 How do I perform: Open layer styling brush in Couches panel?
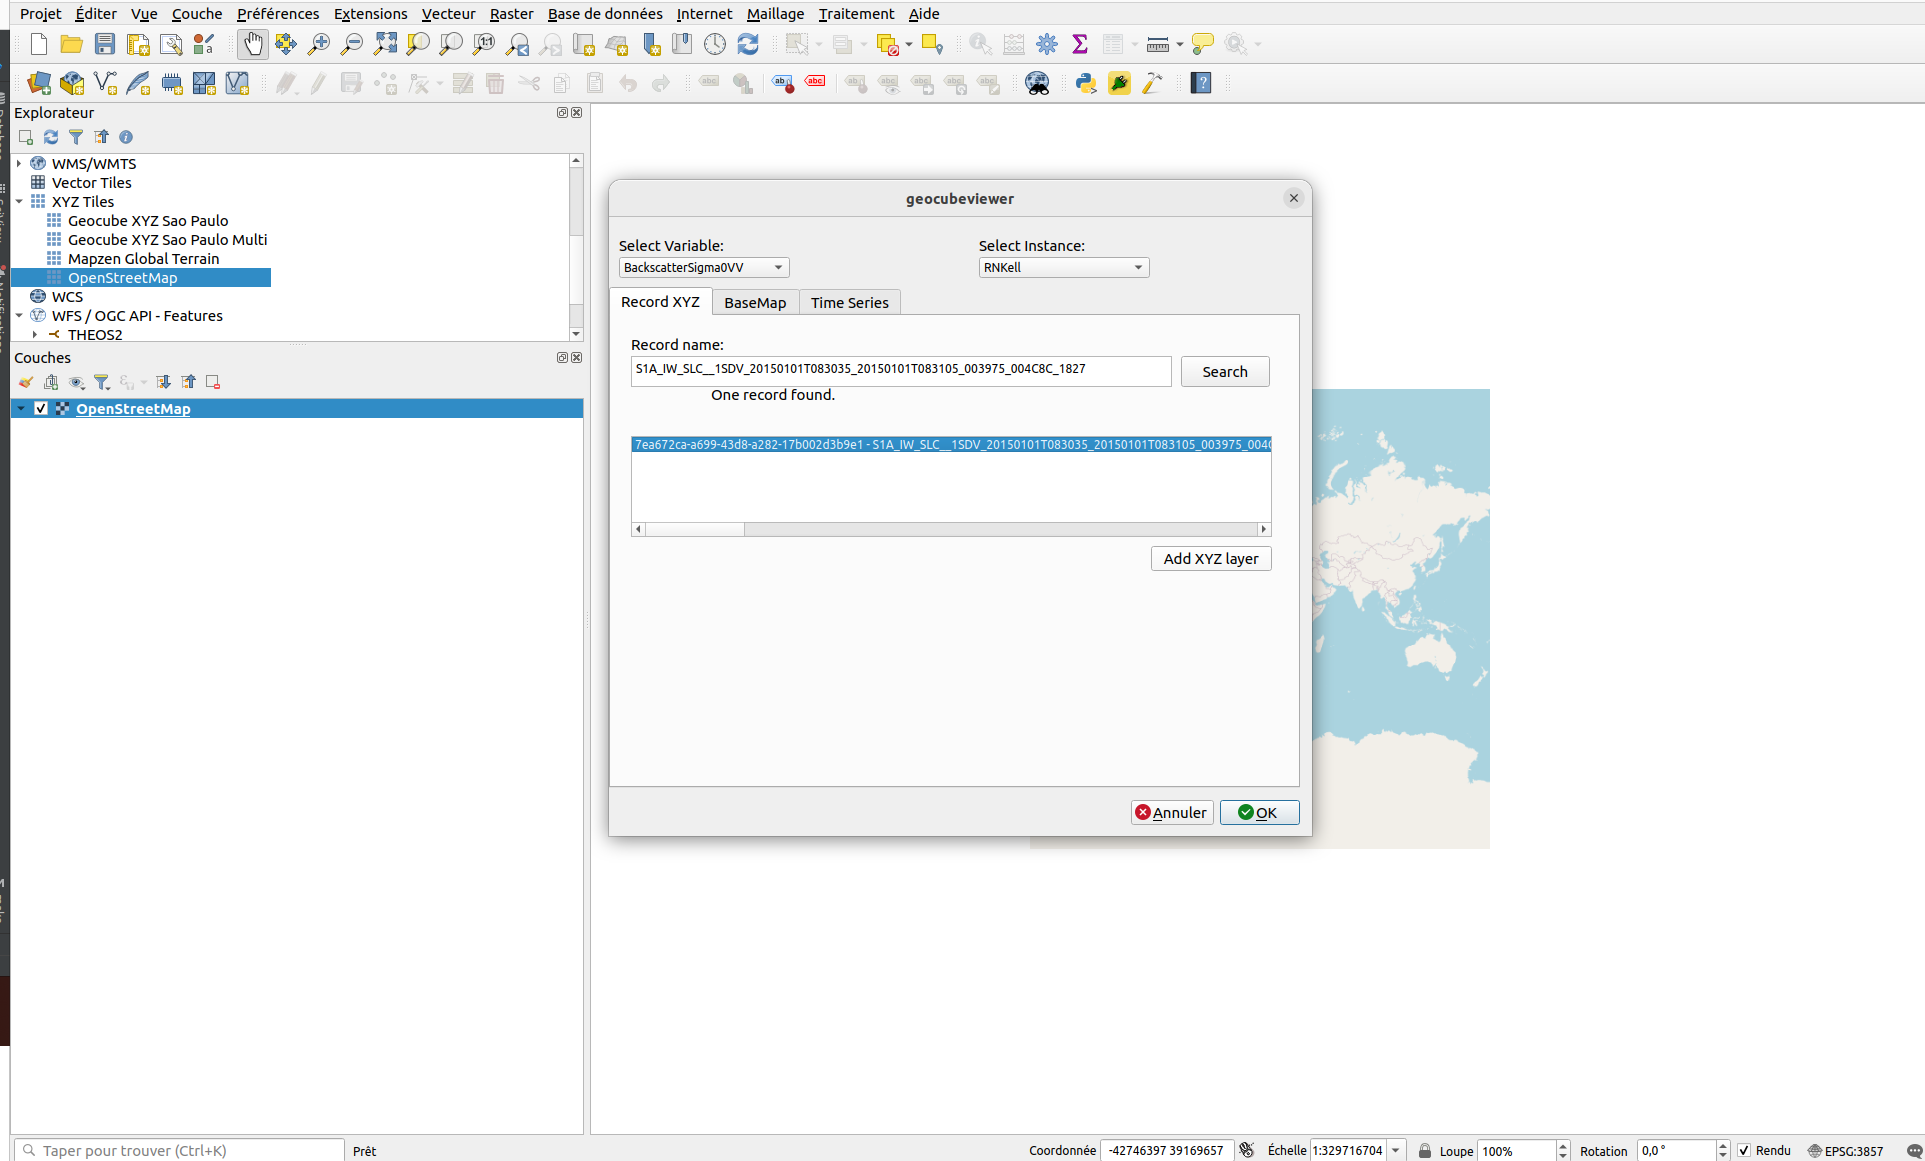(x=26, y=382)
